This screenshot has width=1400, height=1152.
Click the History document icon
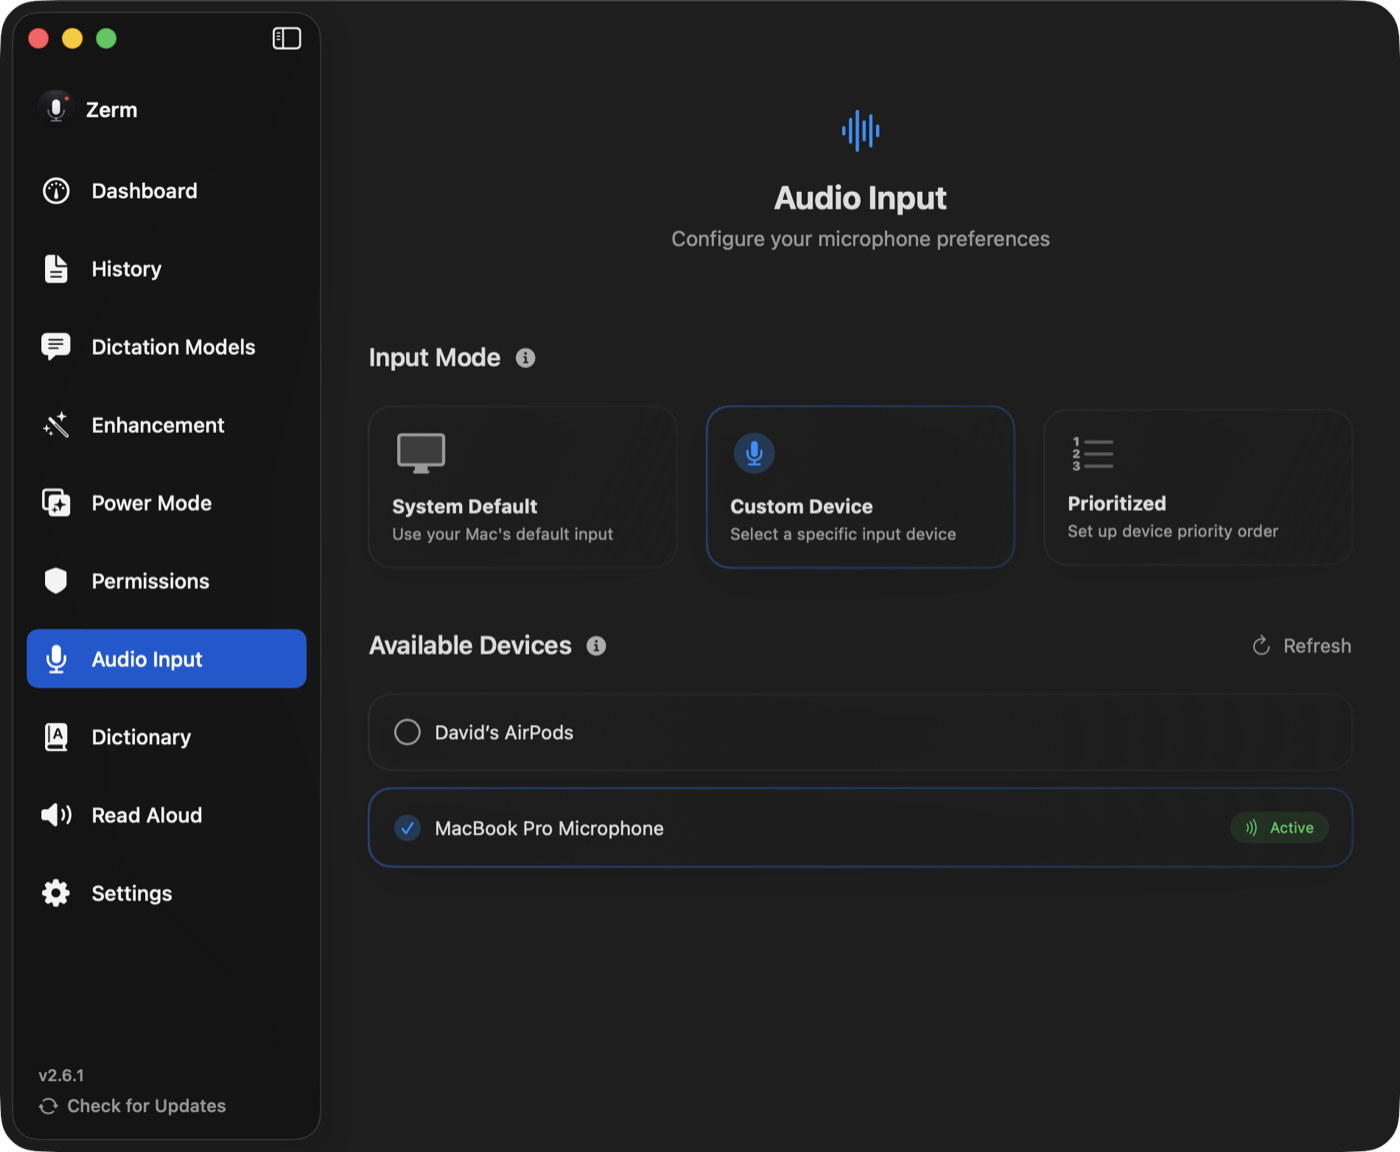point(56,269)
